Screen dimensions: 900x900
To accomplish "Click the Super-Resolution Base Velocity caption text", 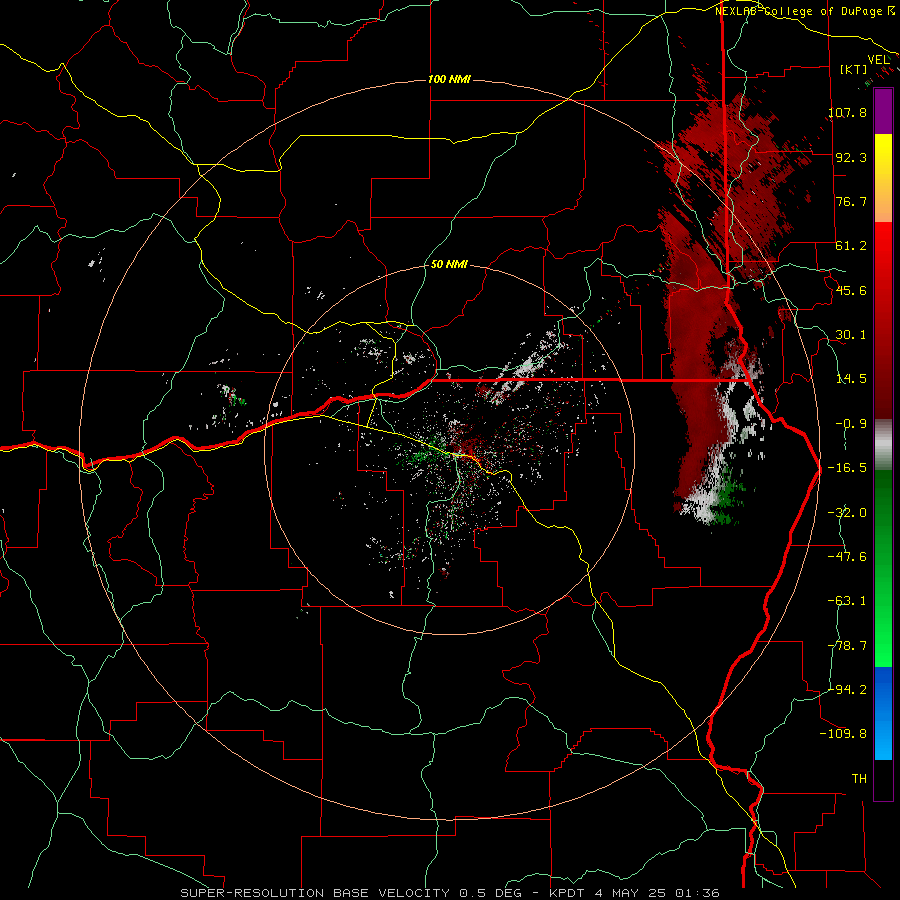I will [449, 893].
